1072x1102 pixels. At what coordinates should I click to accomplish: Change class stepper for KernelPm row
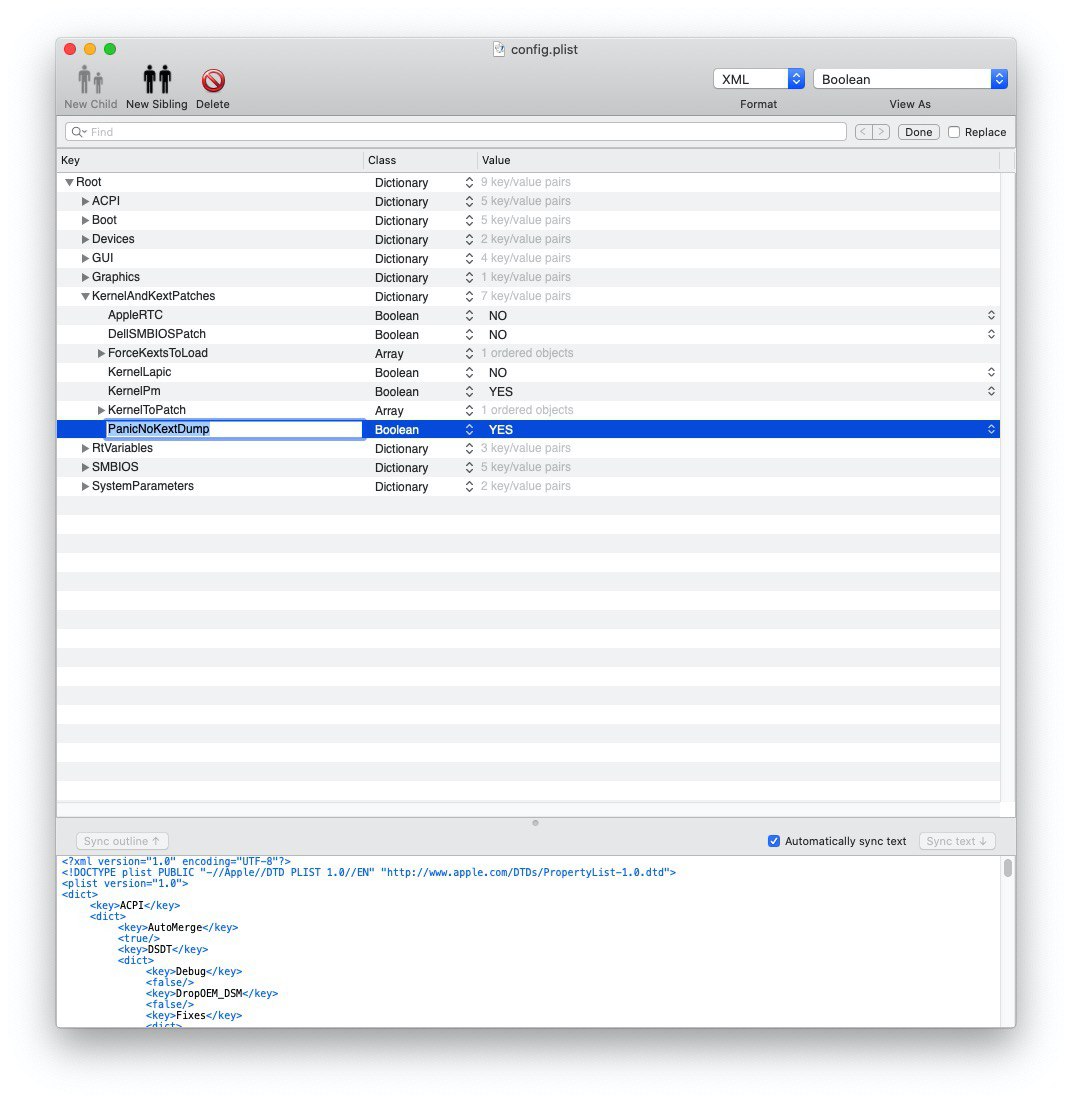[469, 391]
